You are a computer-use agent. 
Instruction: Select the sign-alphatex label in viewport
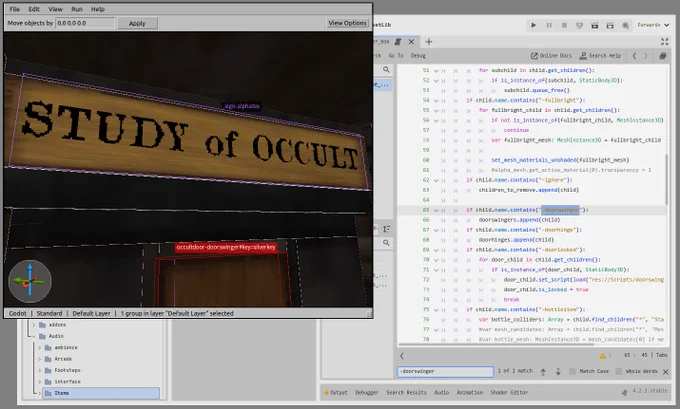point(242,106)
